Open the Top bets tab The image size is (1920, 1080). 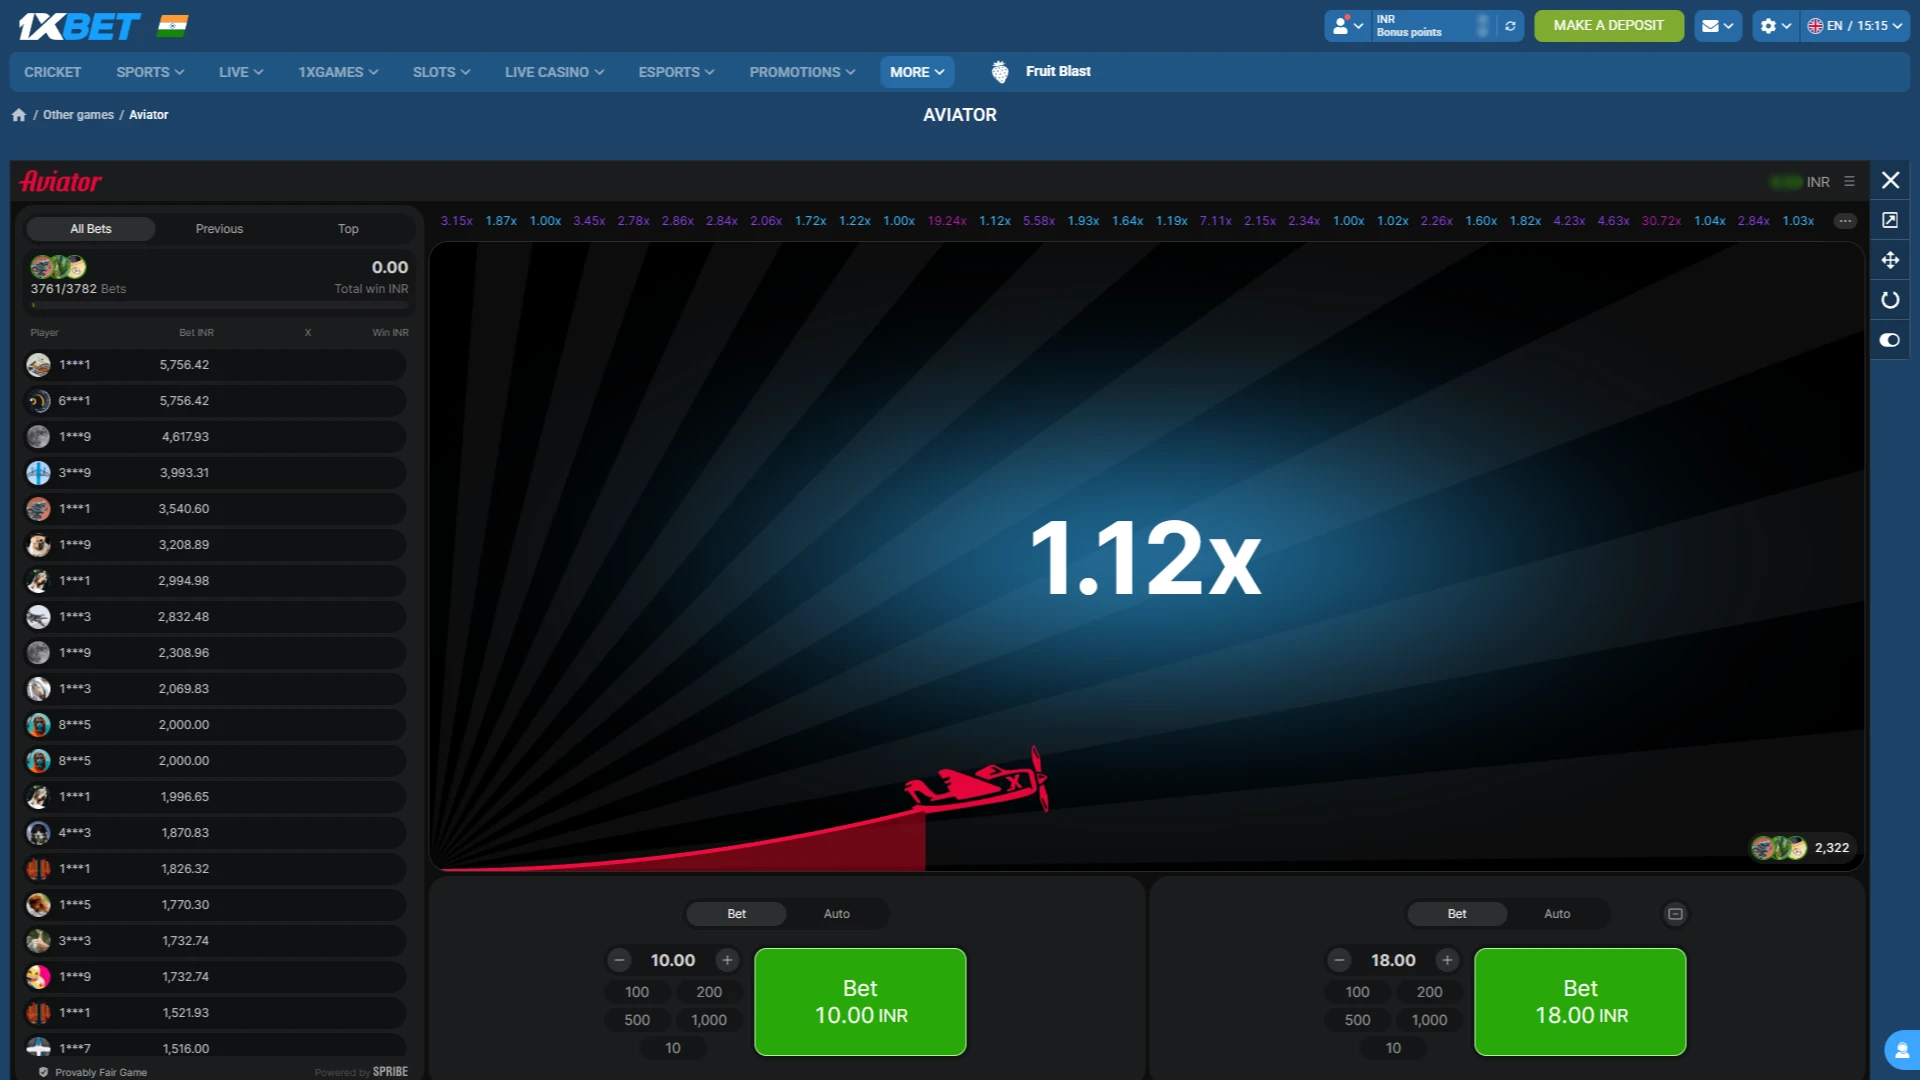tap(347, 229)
